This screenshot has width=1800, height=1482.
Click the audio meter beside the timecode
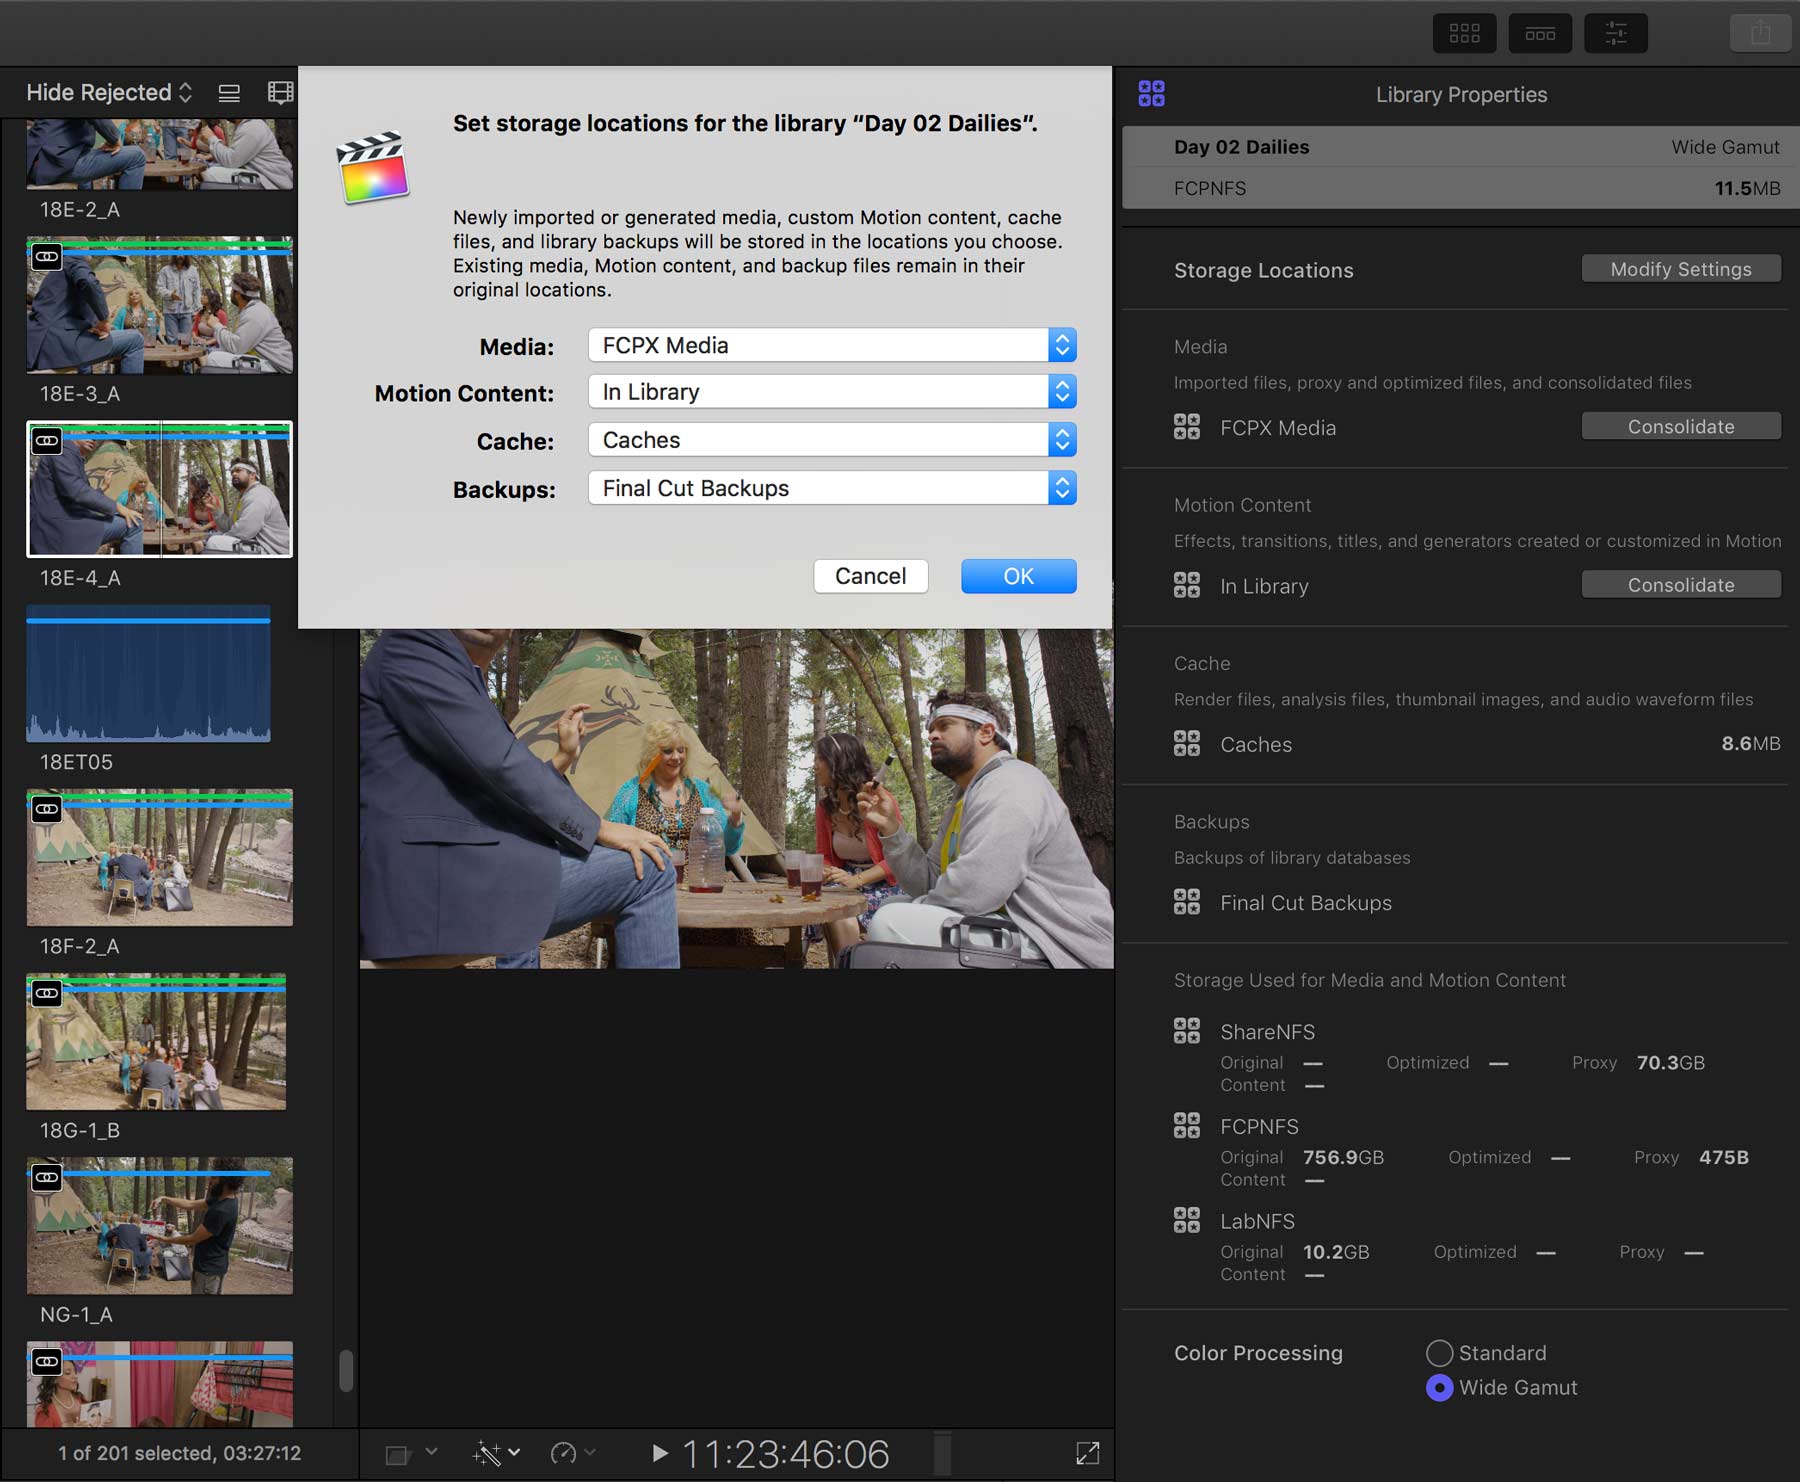click(942, 1453)
